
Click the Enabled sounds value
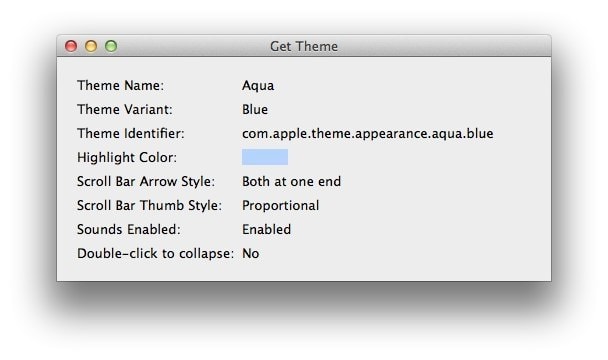coord(266,230)
